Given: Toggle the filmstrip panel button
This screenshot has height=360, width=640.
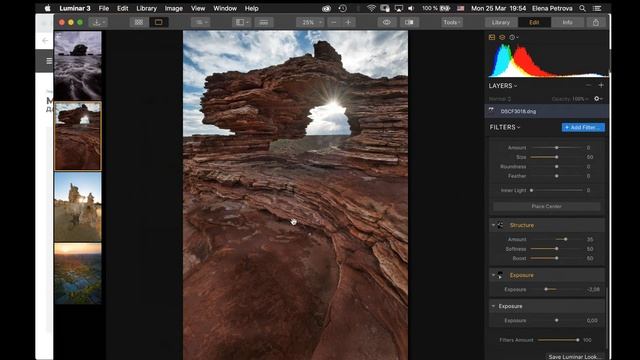Looking at the screenshot, I should pos(264,22).
